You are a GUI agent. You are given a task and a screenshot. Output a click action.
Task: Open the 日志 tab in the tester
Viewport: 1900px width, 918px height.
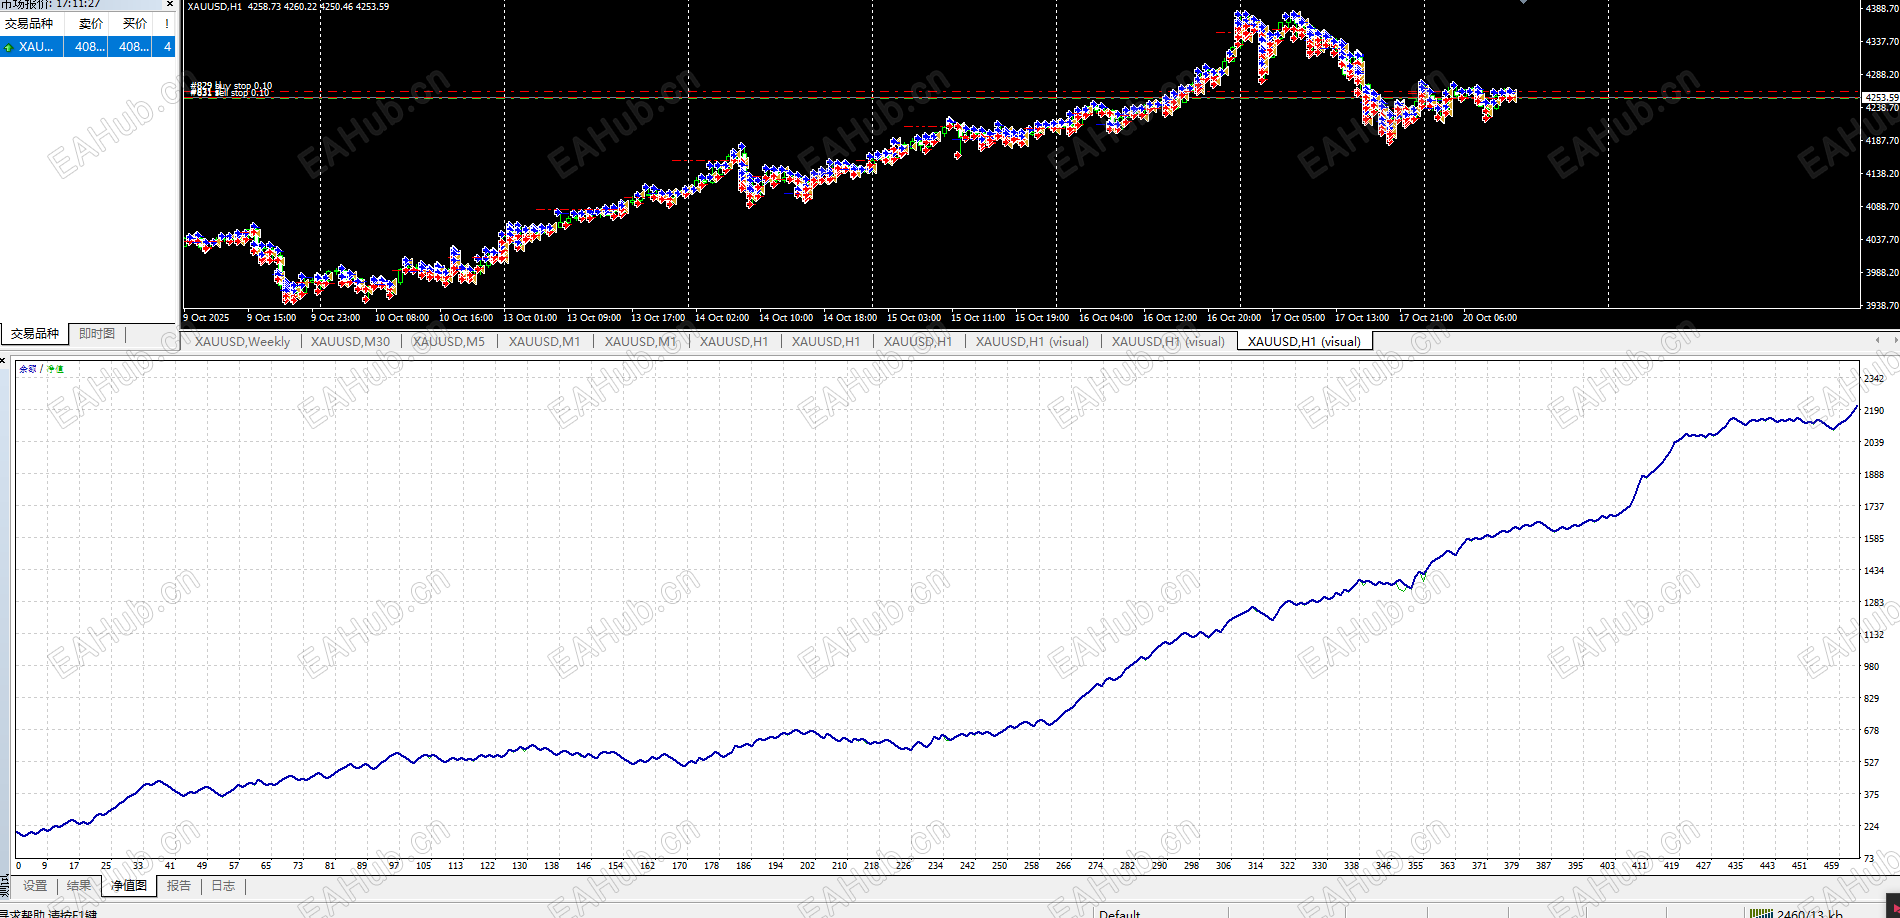[x=223, y=886]
